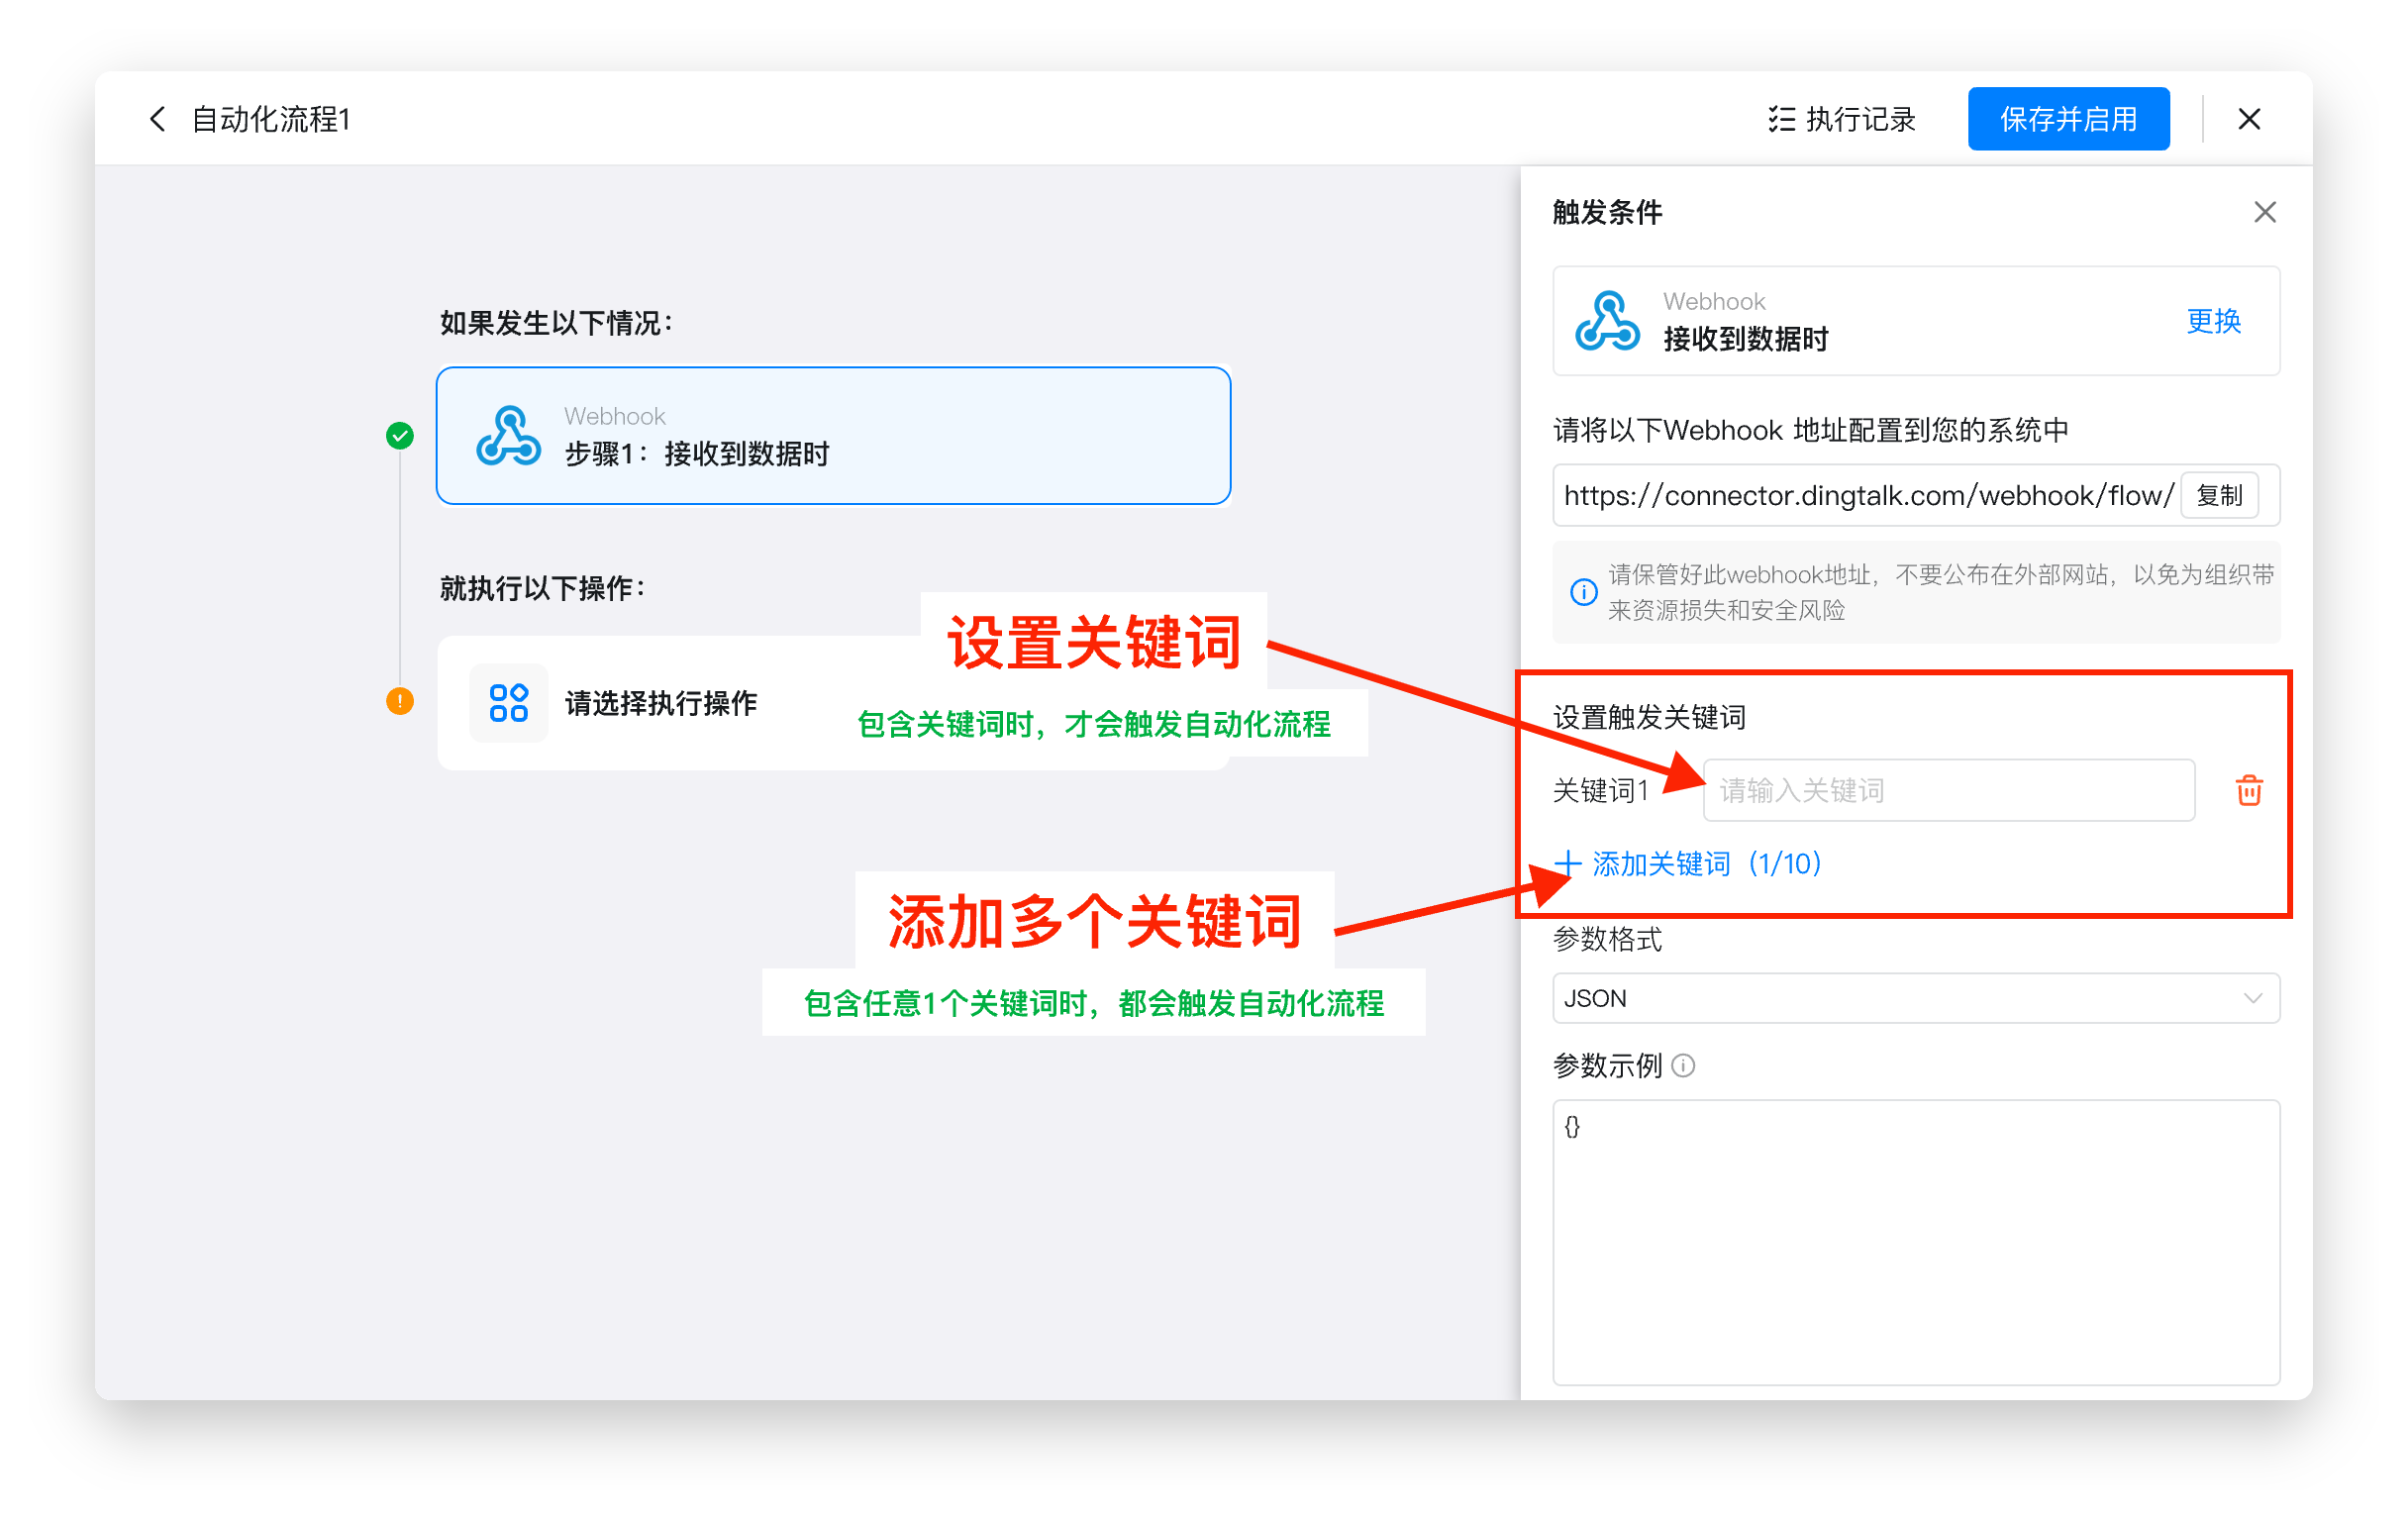
Task: Click the Webhook icon in 步骤1
Action: coord(509,435)
